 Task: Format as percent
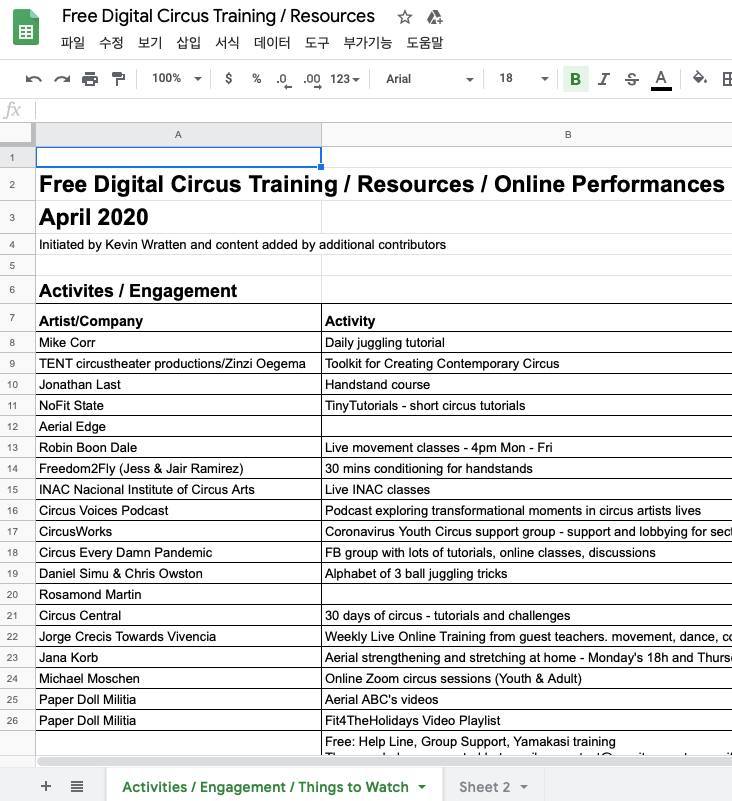tap(256, 79)
